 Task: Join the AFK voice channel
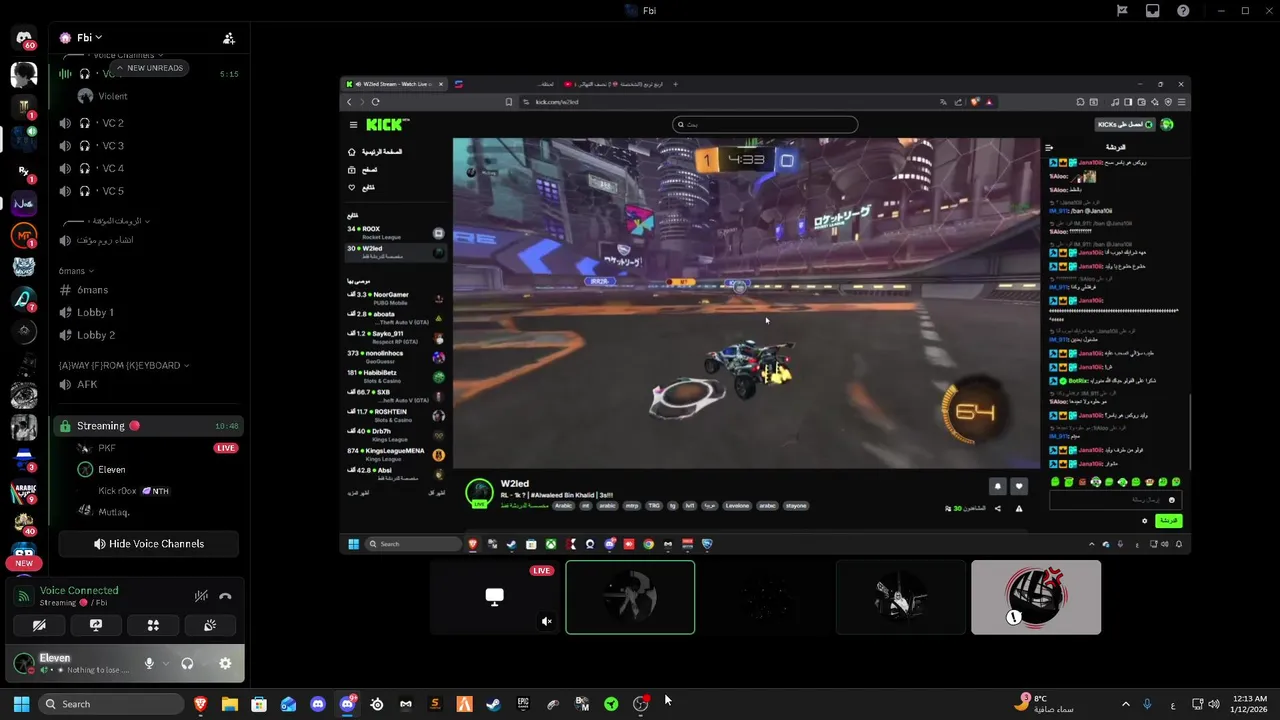pyautogui.click(x=148, y=384)
